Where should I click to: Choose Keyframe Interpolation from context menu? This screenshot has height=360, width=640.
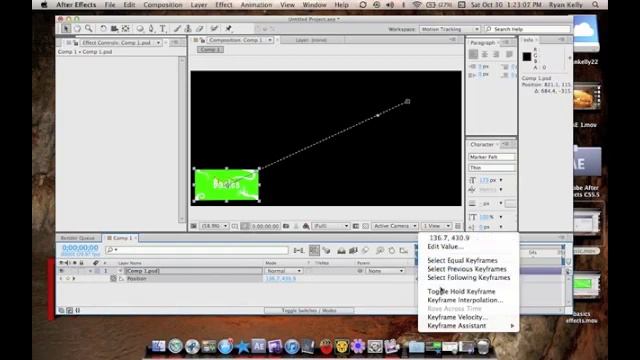coord(465,300)
